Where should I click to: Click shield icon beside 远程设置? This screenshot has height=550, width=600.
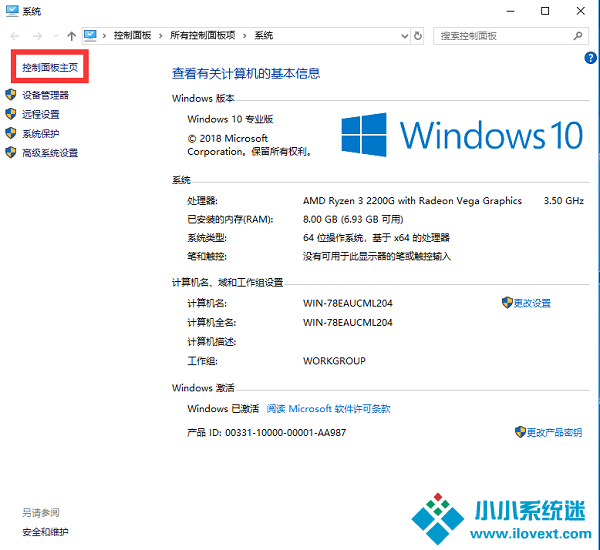pyautogui.click(x=11, y=114)
